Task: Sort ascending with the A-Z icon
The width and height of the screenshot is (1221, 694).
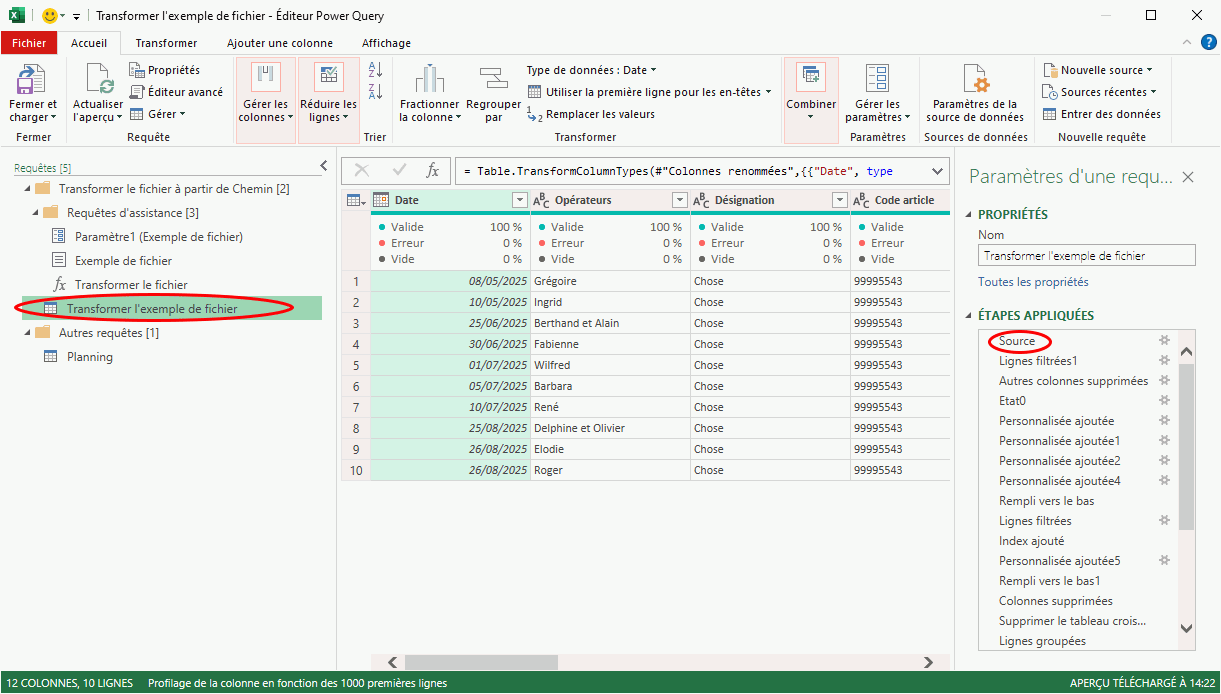Action: point(375,70)
